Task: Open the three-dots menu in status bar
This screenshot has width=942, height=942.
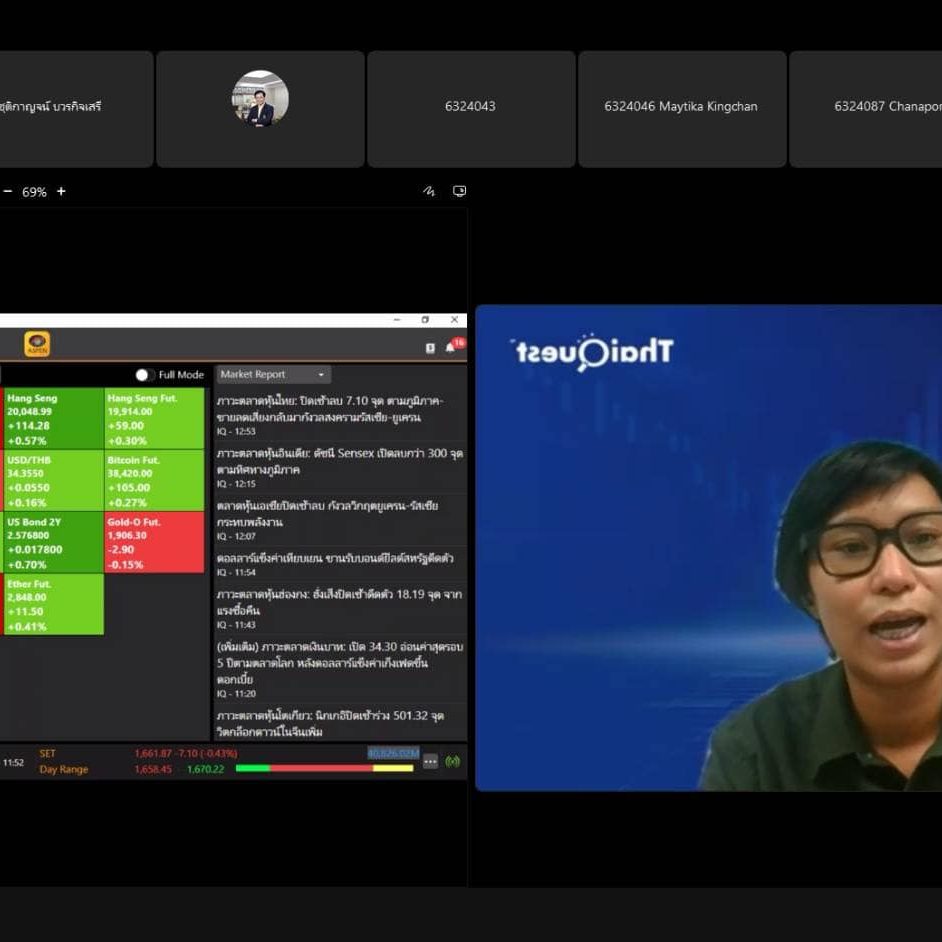Action: [430, 761]
